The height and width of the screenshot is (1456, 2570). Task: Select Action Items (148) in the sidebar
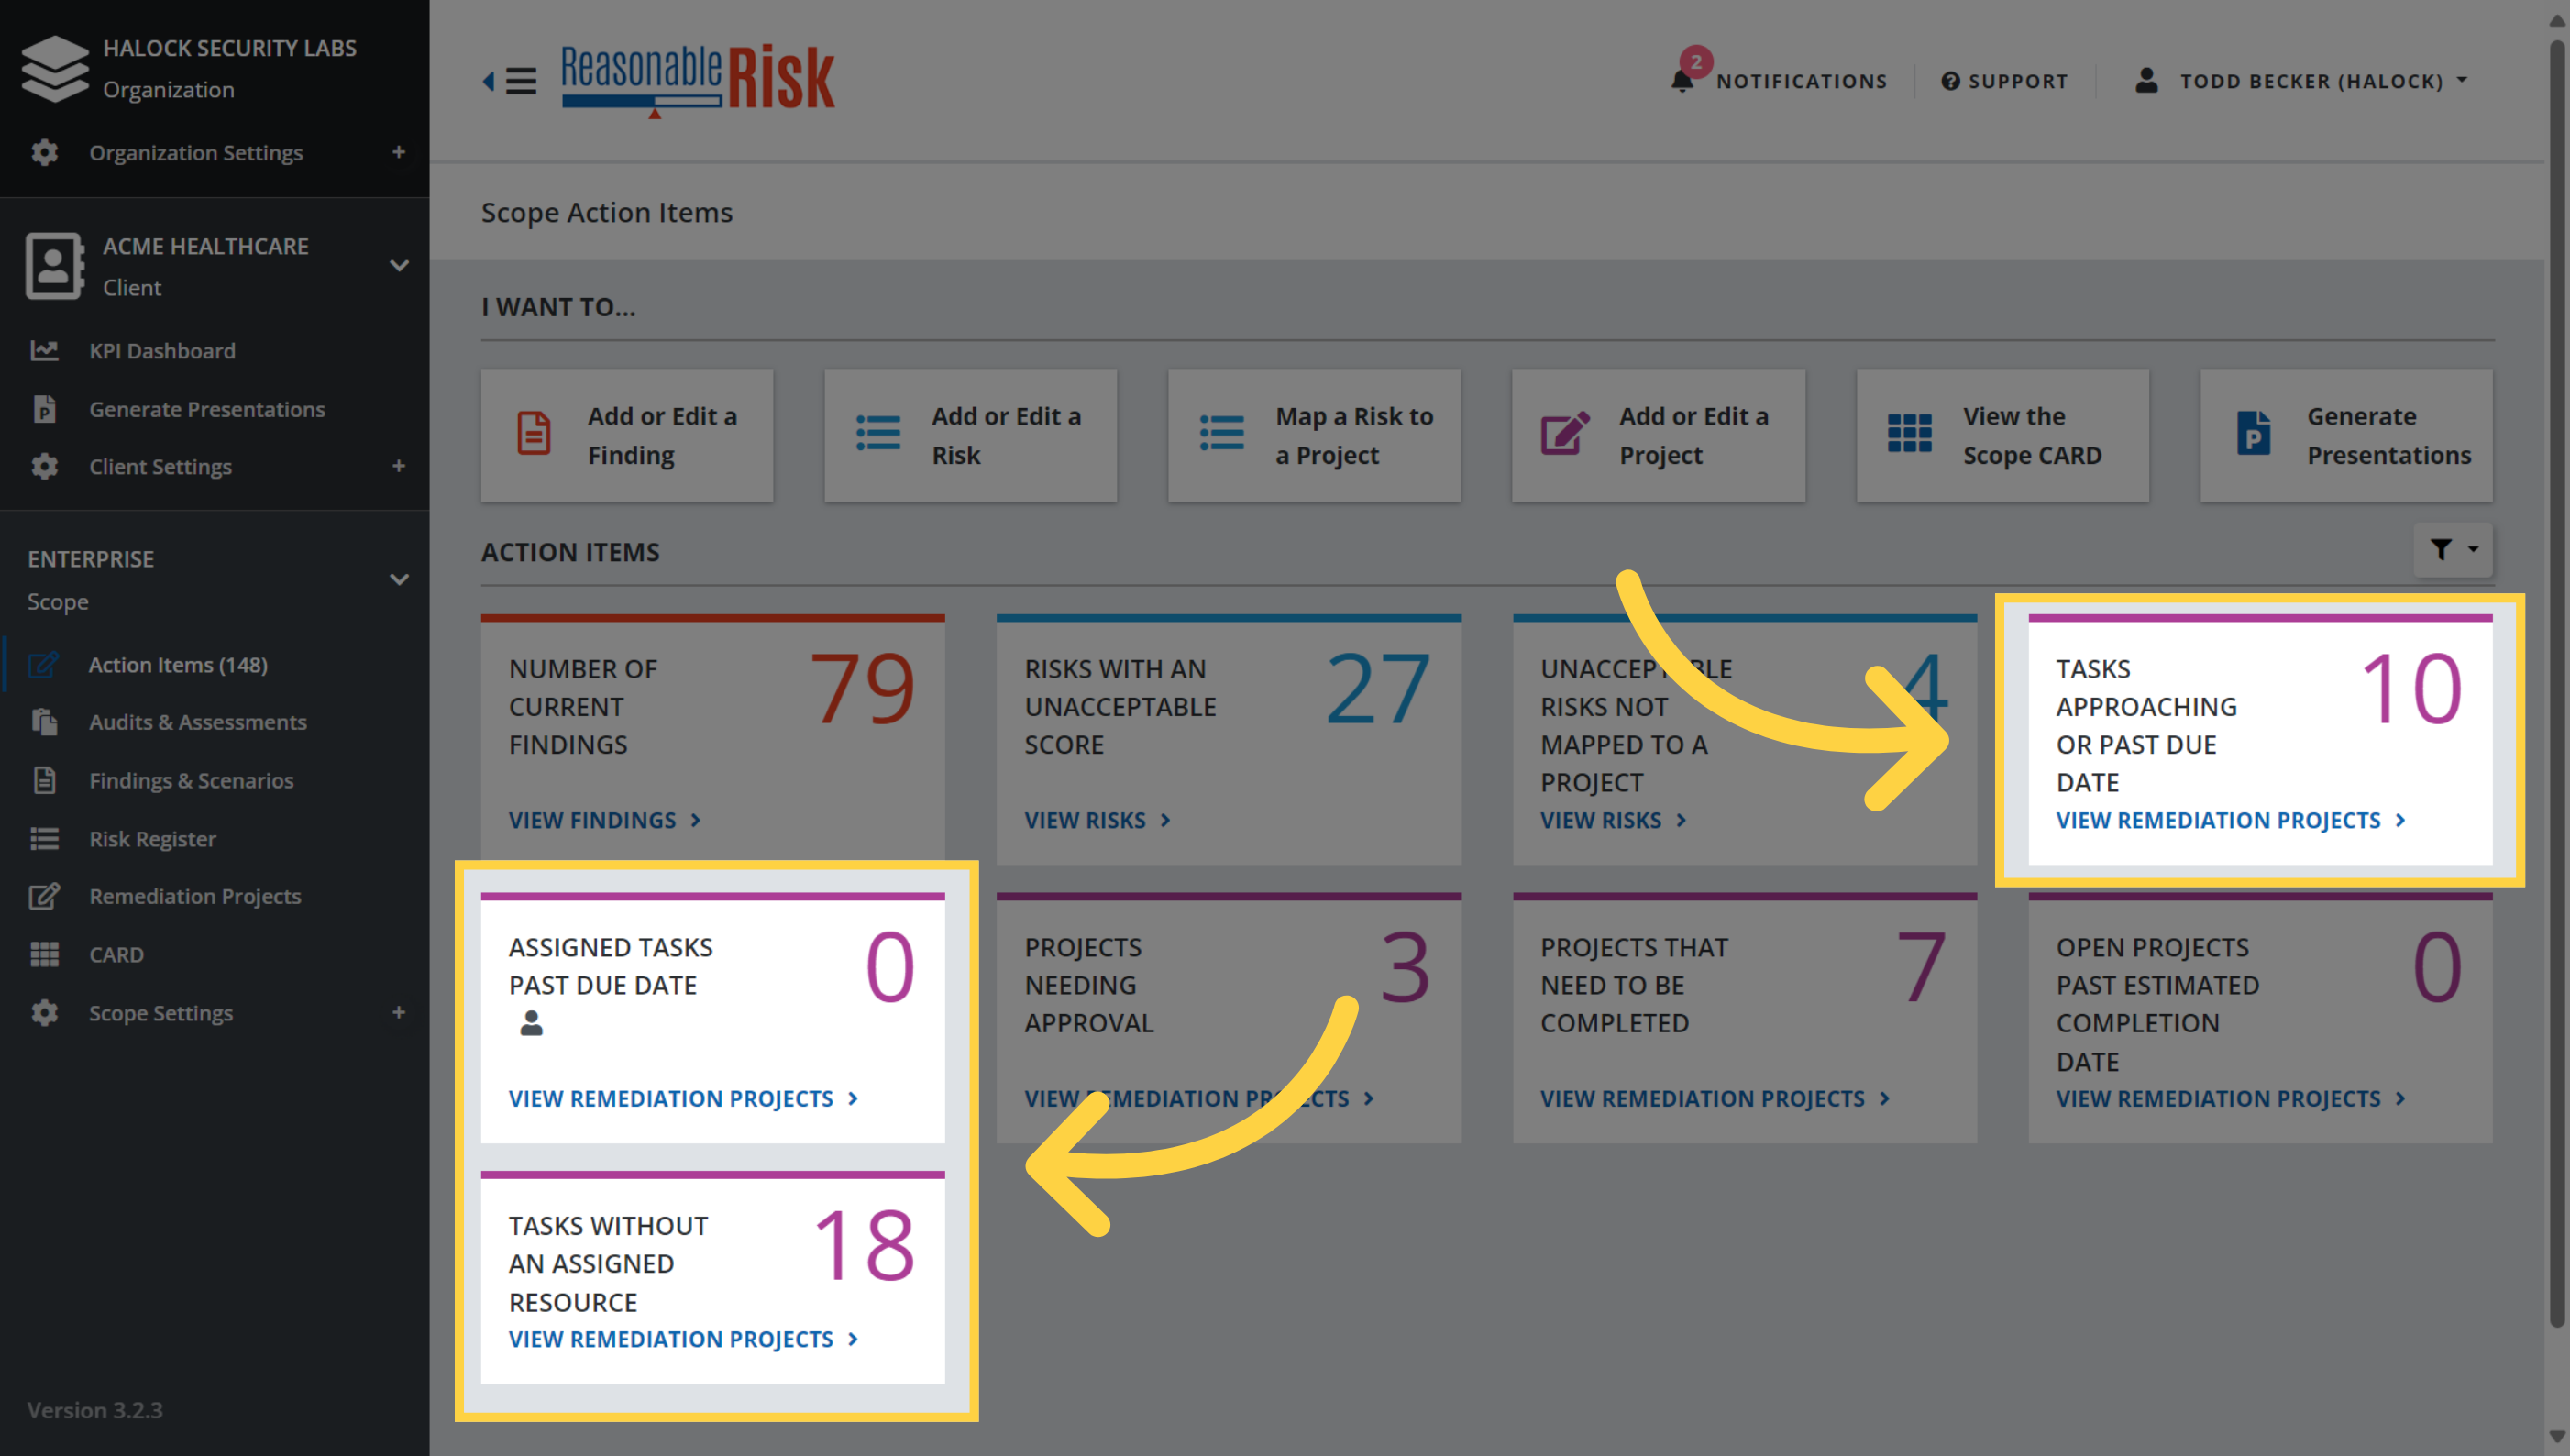tap(178, 665)
